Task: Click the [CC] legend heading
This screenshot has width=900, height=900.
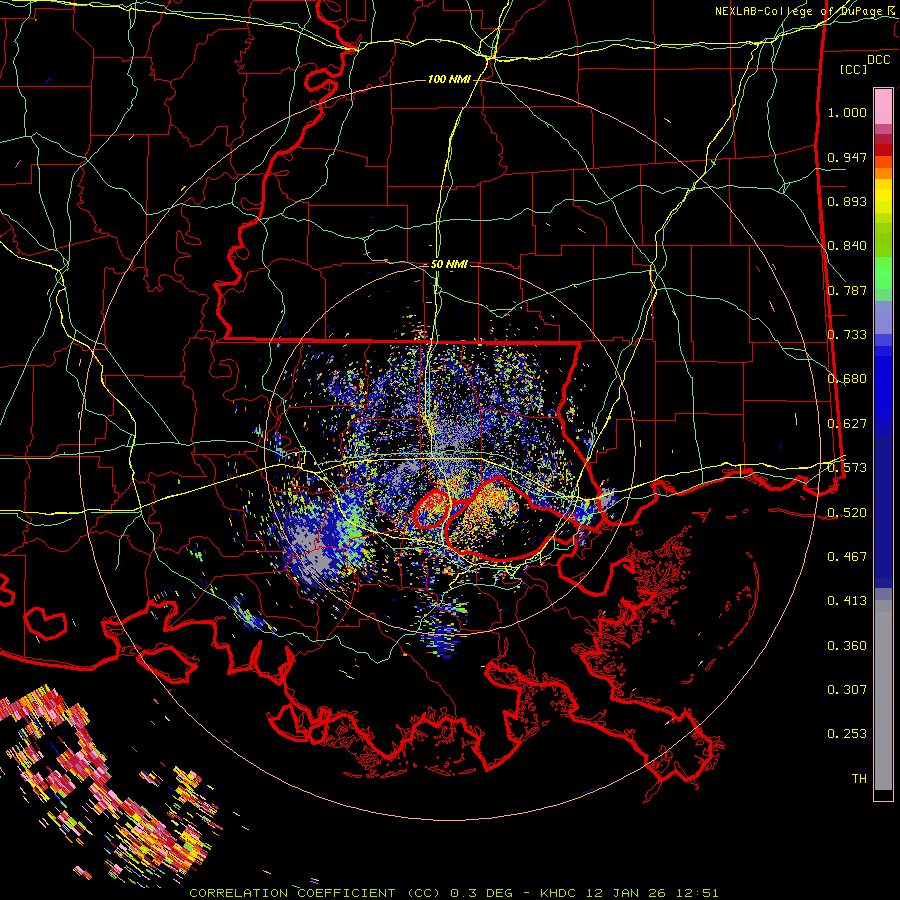Action: coord(854,69)
